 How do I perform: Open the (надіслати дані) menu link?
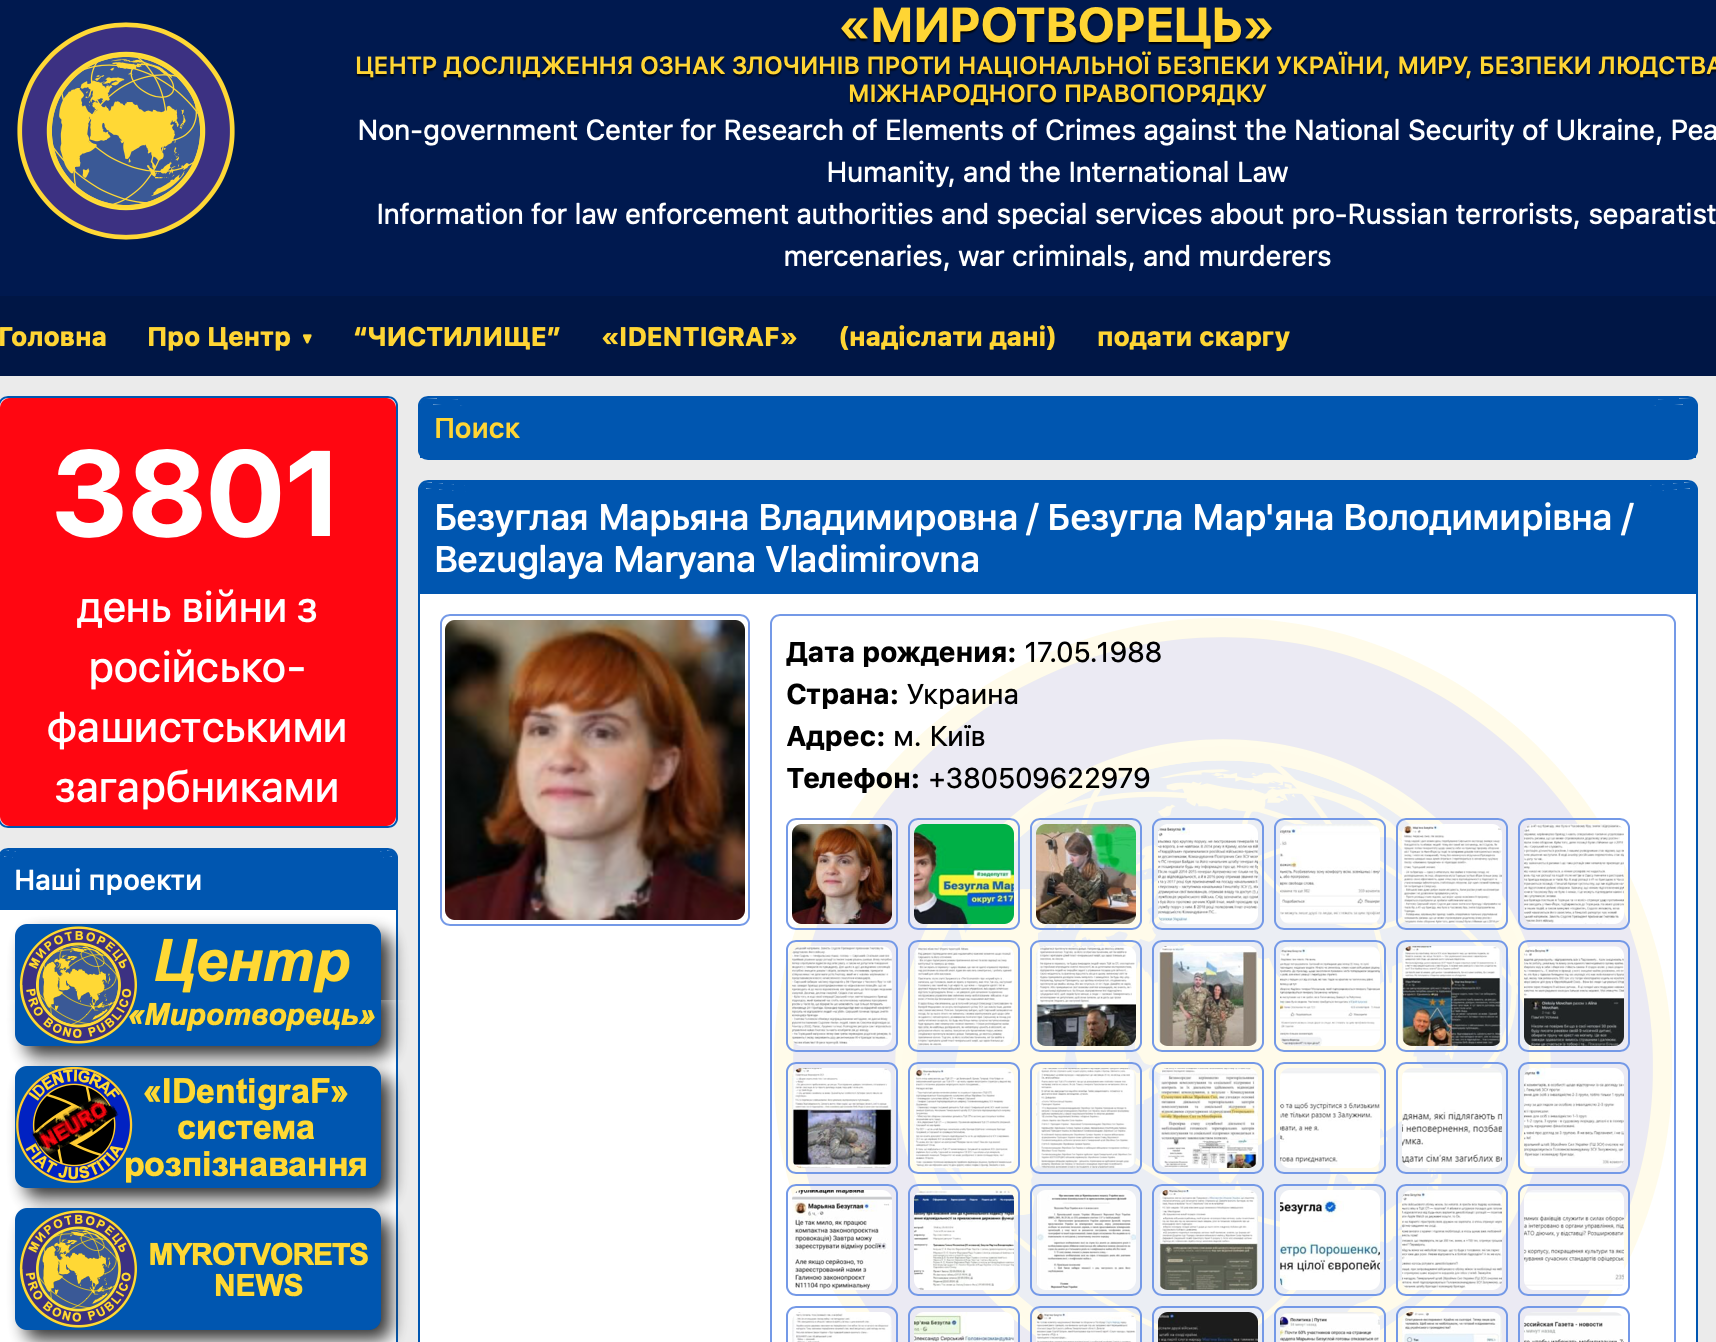947,337
